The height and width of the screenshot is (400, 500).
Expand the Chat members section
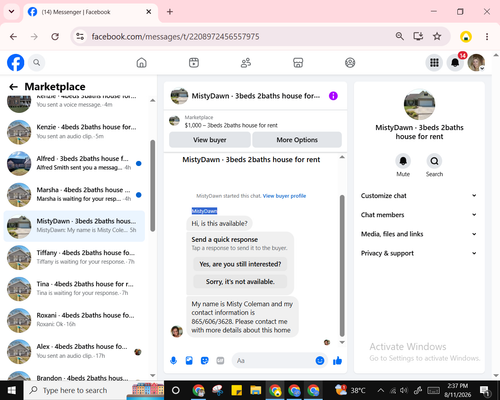pyautogui.click(x=419, y=215)
